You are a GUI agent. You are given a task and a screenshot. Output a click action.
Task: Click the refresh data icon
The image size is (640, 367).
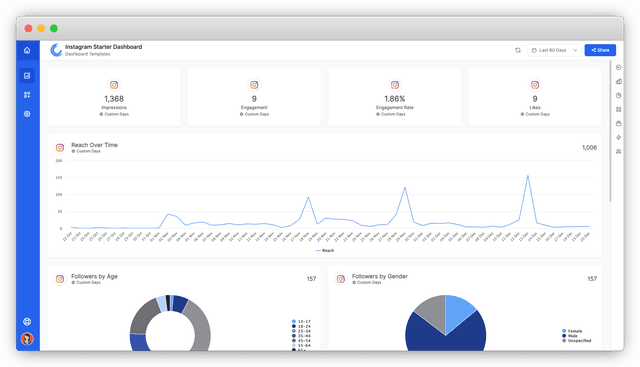click(518, 50)
